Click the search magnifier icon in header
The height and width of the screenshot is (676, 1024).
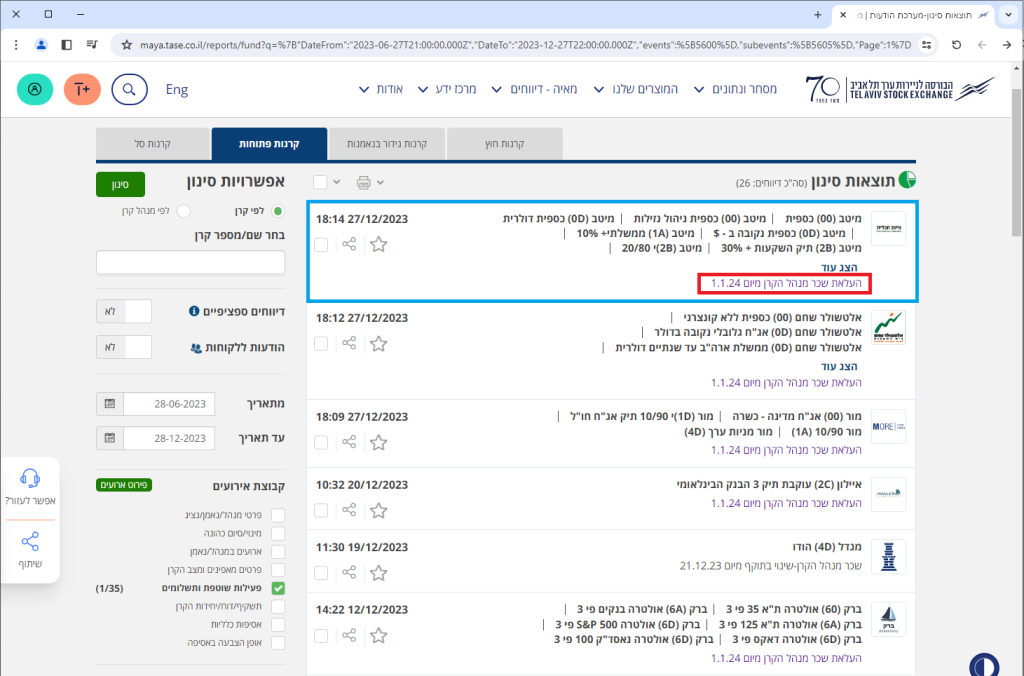coord(129,89)
